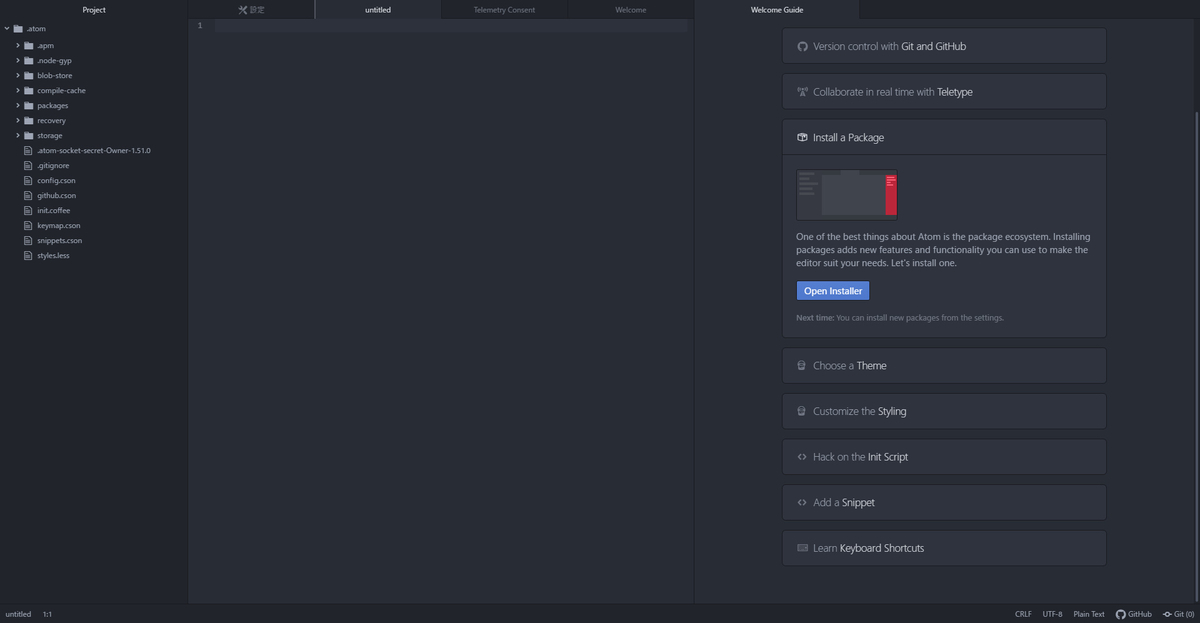Click the .gitignore file icon
The width and height of the screenshot is (1200, 623).
(x=28, y=165)
